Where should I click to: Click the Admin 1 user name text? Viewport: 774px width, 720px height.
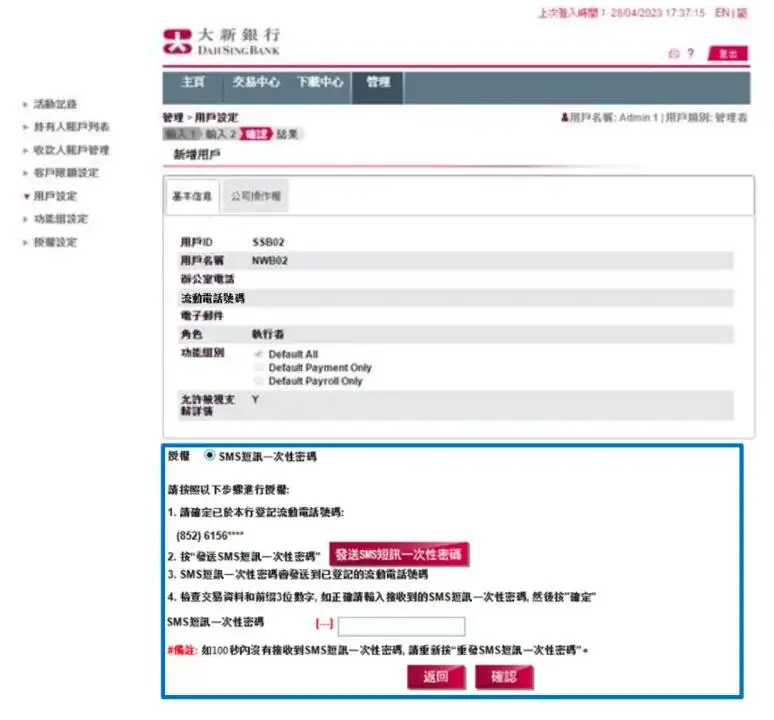pos(638,117)
